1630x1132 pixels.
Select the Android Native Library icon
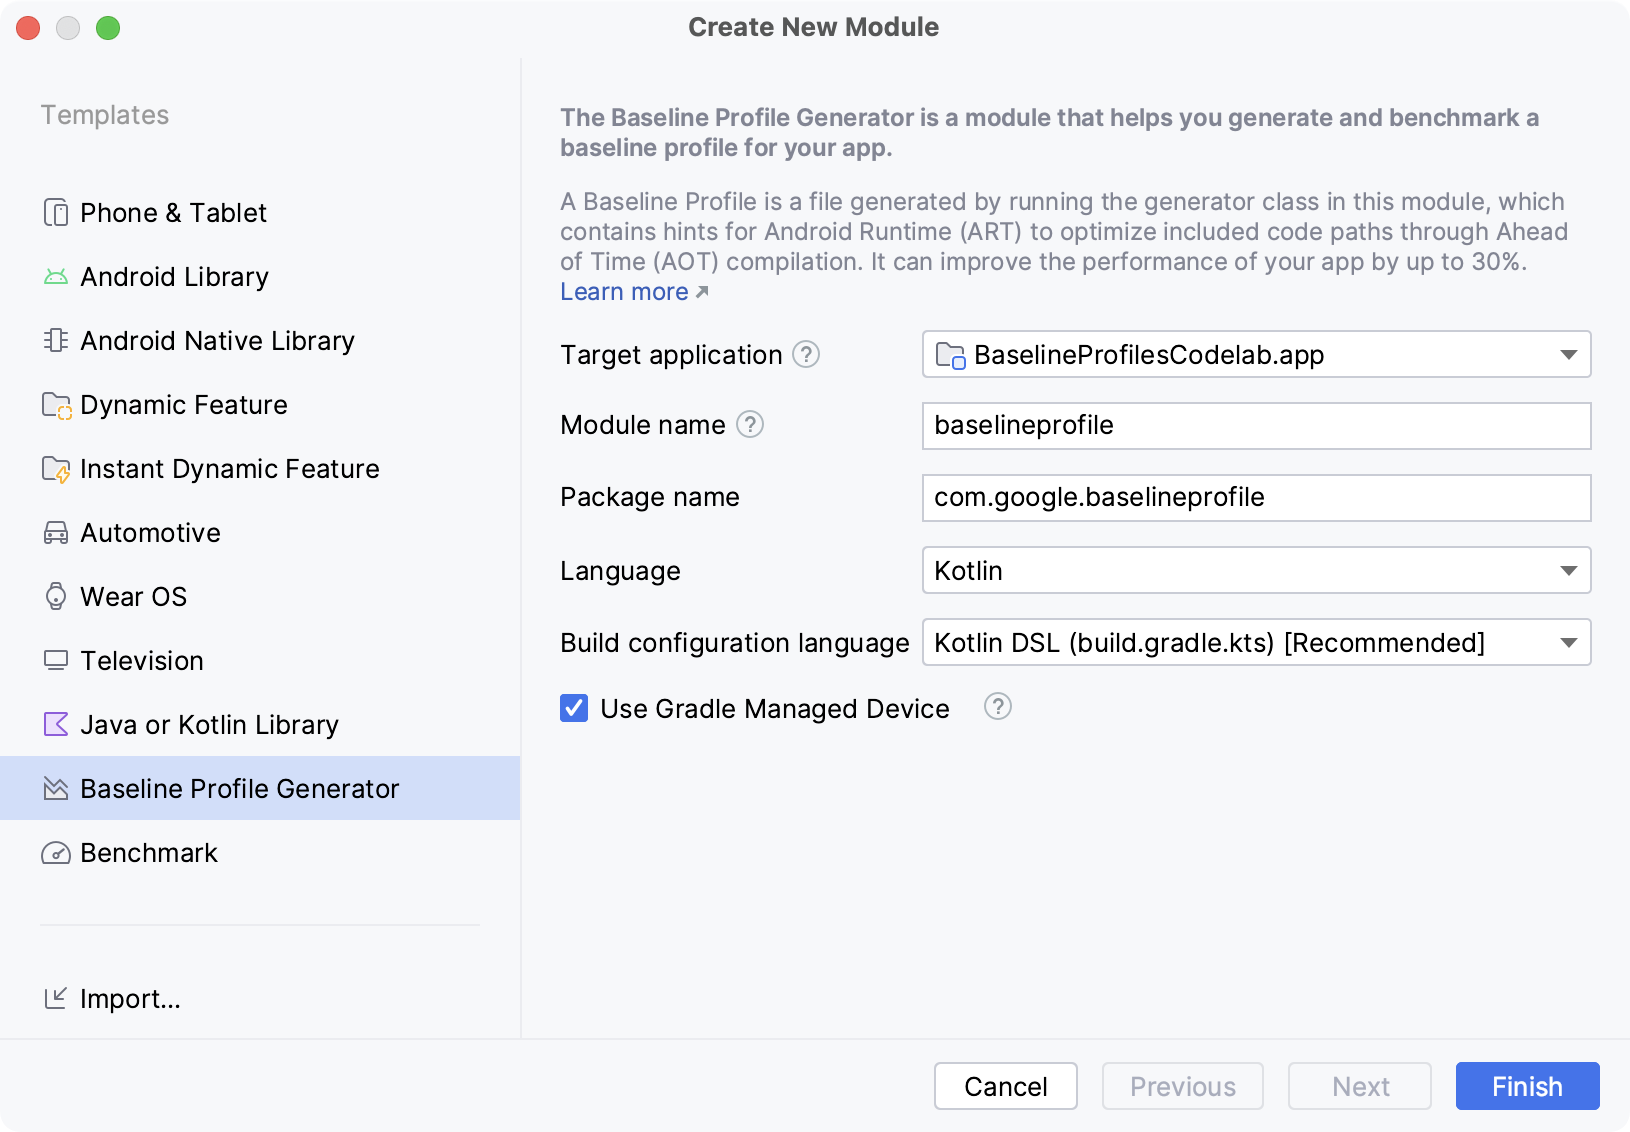[x=56, y=340]
